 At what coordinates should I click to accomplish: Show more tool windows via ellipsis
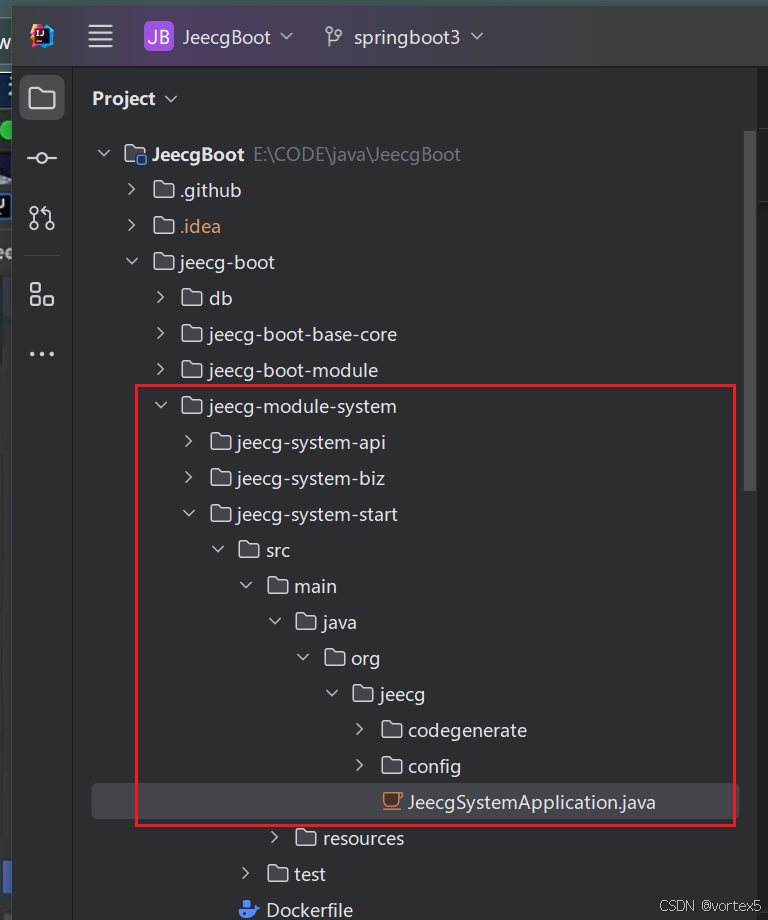42,354
